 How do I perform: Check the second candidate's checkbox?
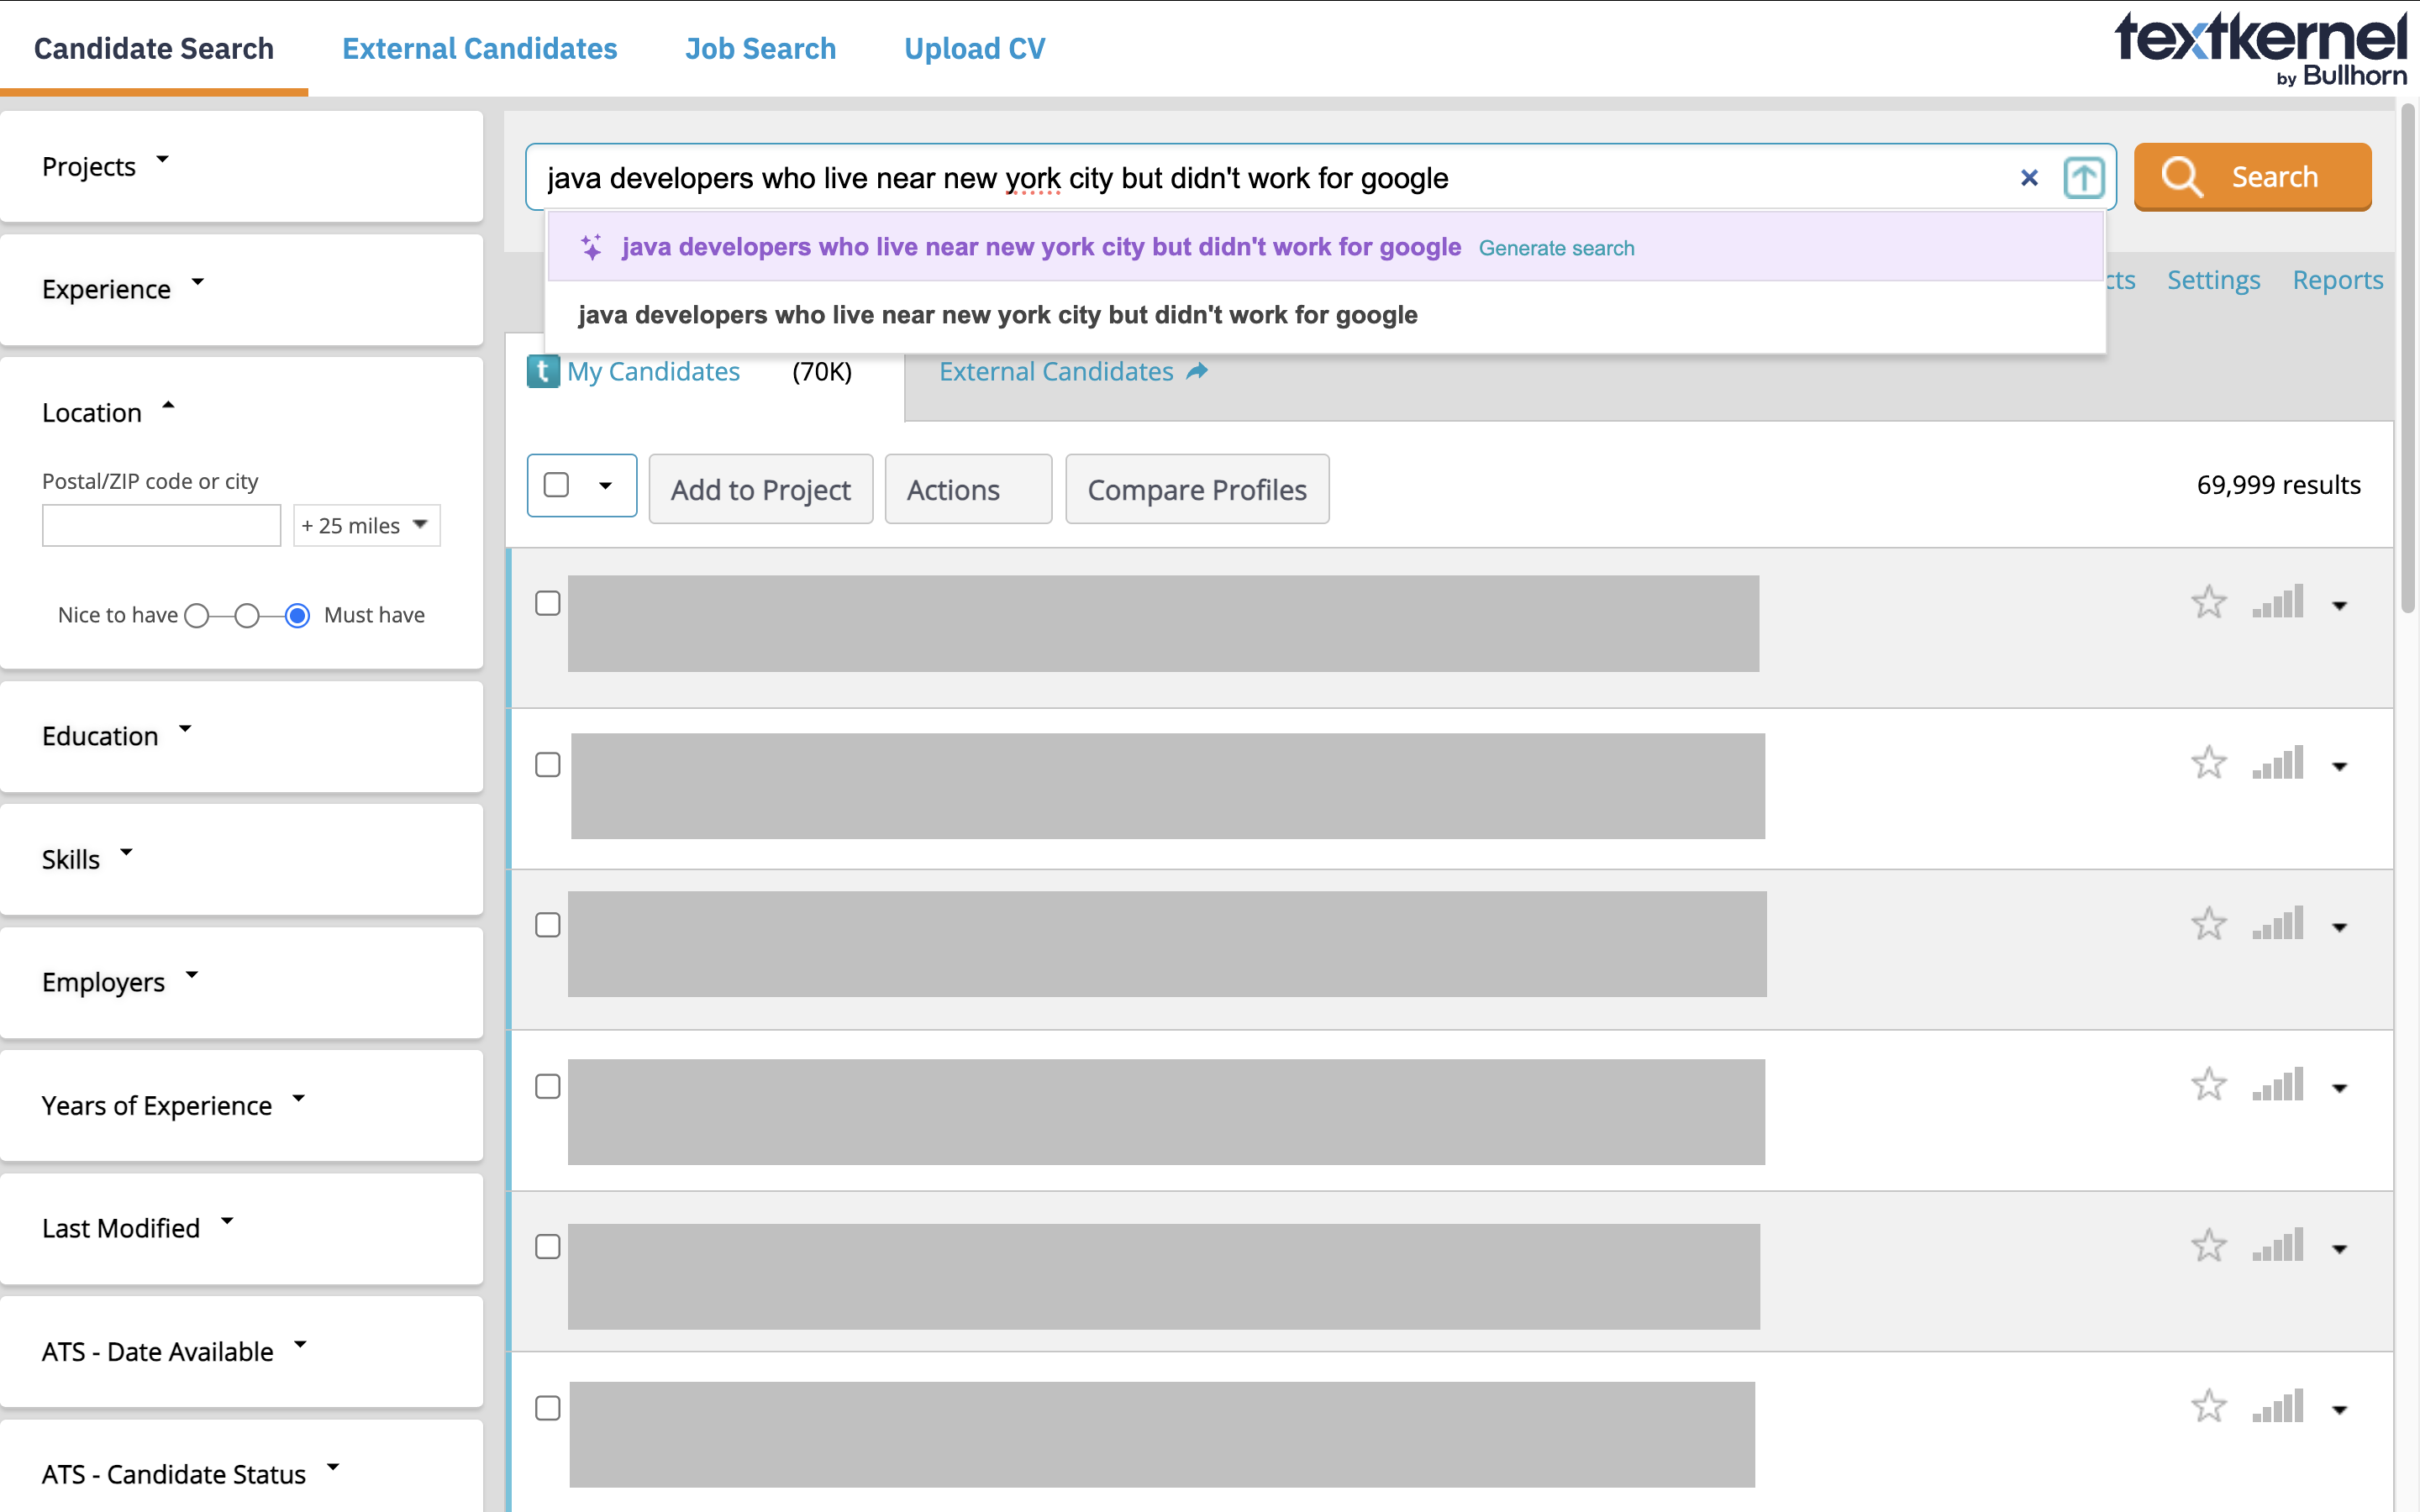click(x=548, y=764)
